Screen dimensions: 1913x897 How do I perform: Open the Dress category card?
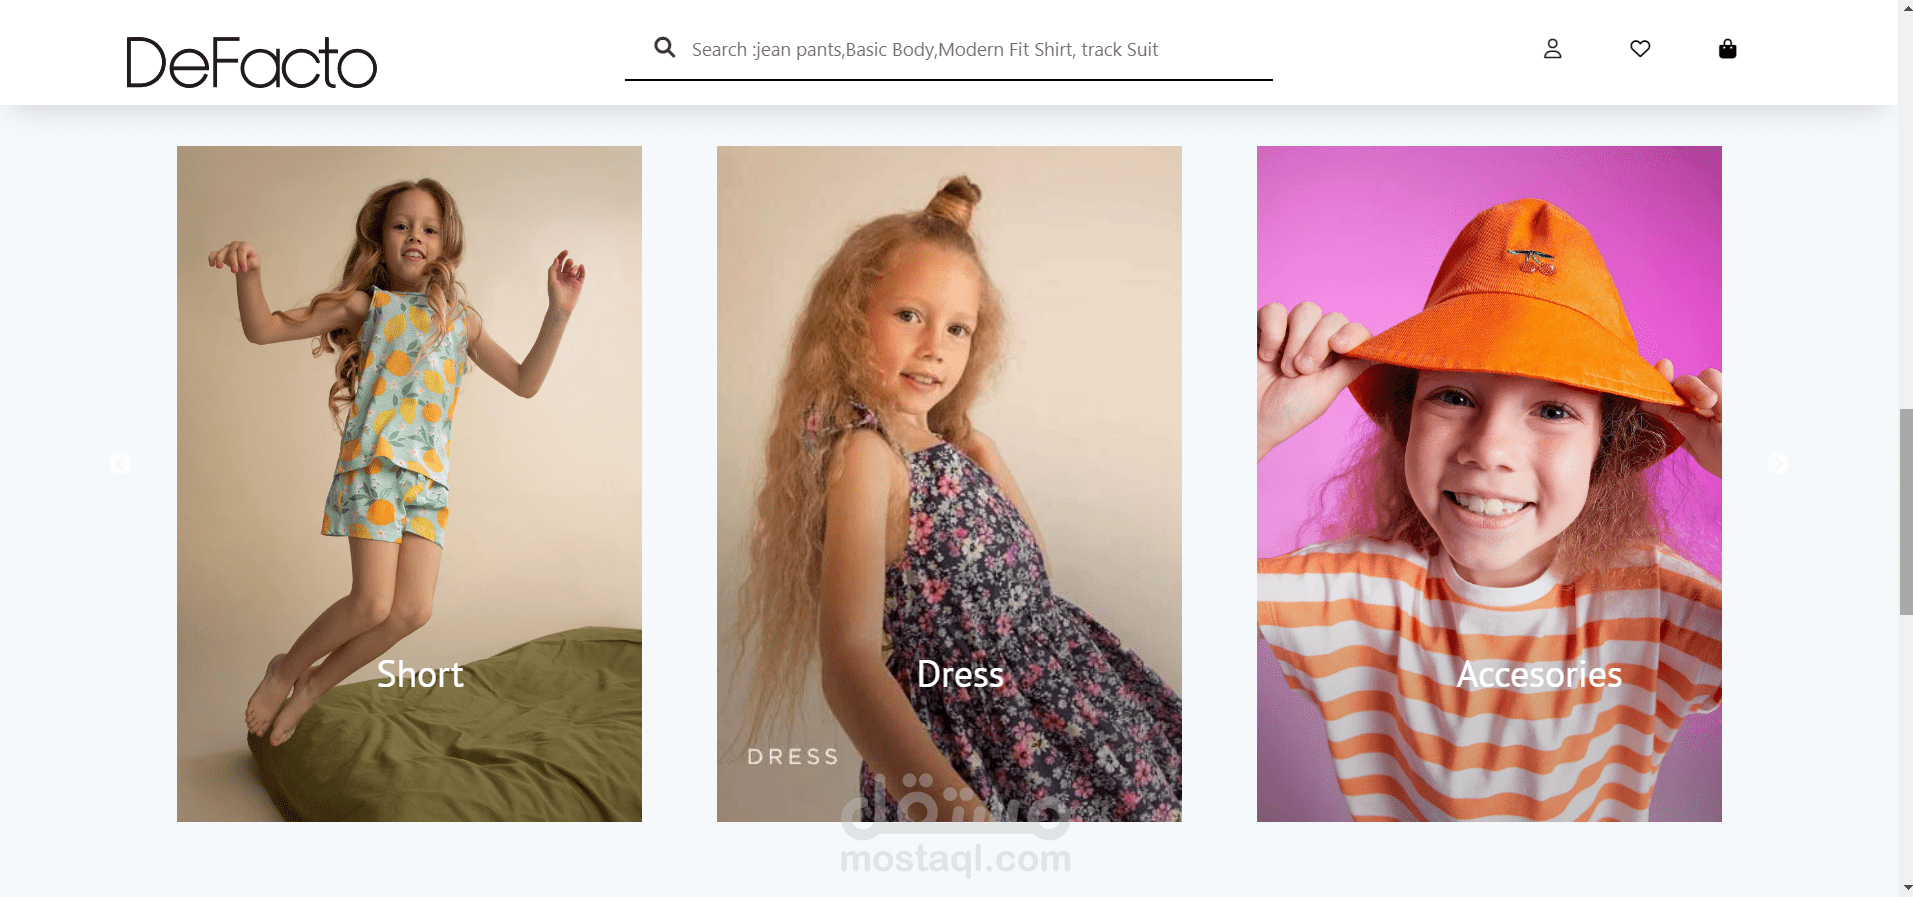[x=949, y=484]
